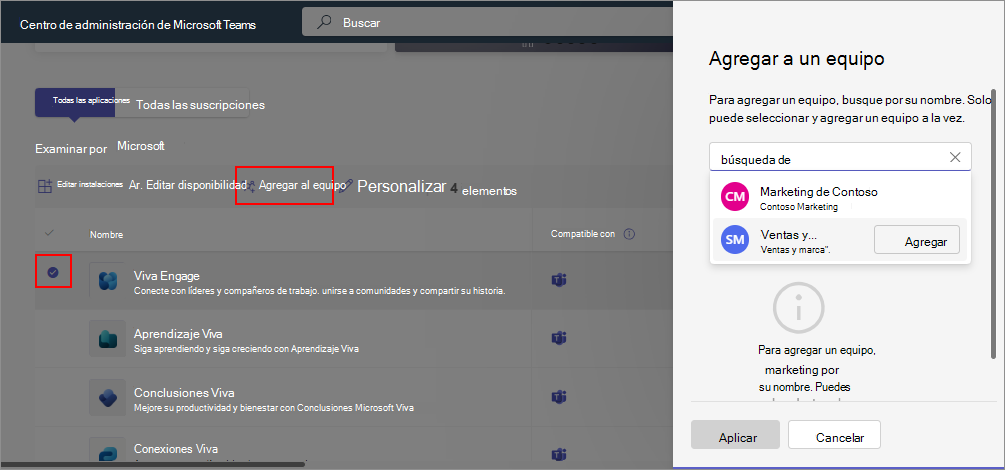Screen dimensions: 1005x470
Task: Click the horizontal scrollbar at bottom
Action: 153,464
